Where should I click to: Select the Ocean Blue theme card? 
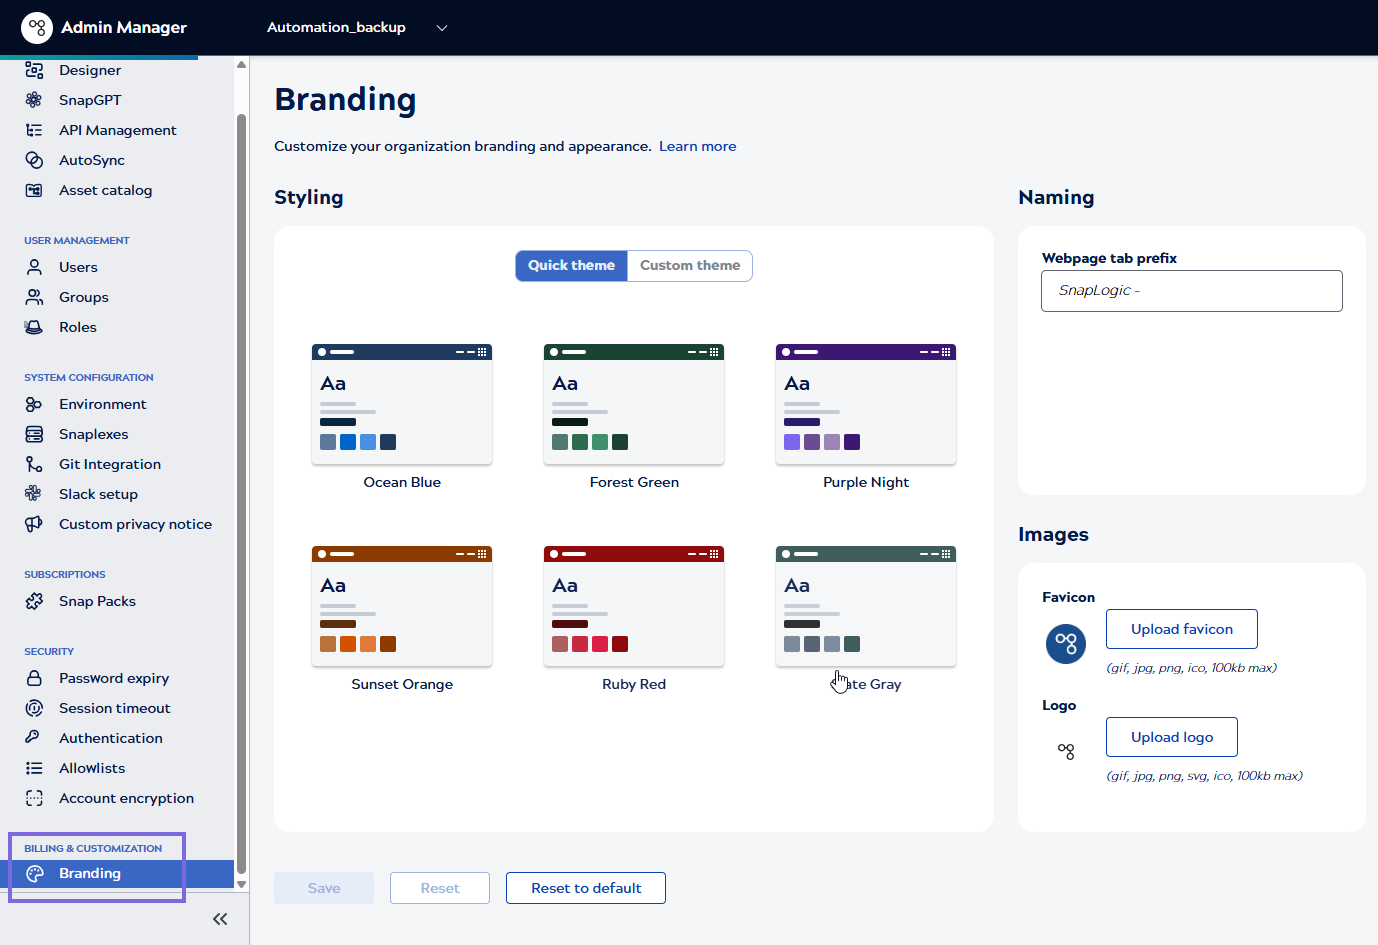point(402,404)
